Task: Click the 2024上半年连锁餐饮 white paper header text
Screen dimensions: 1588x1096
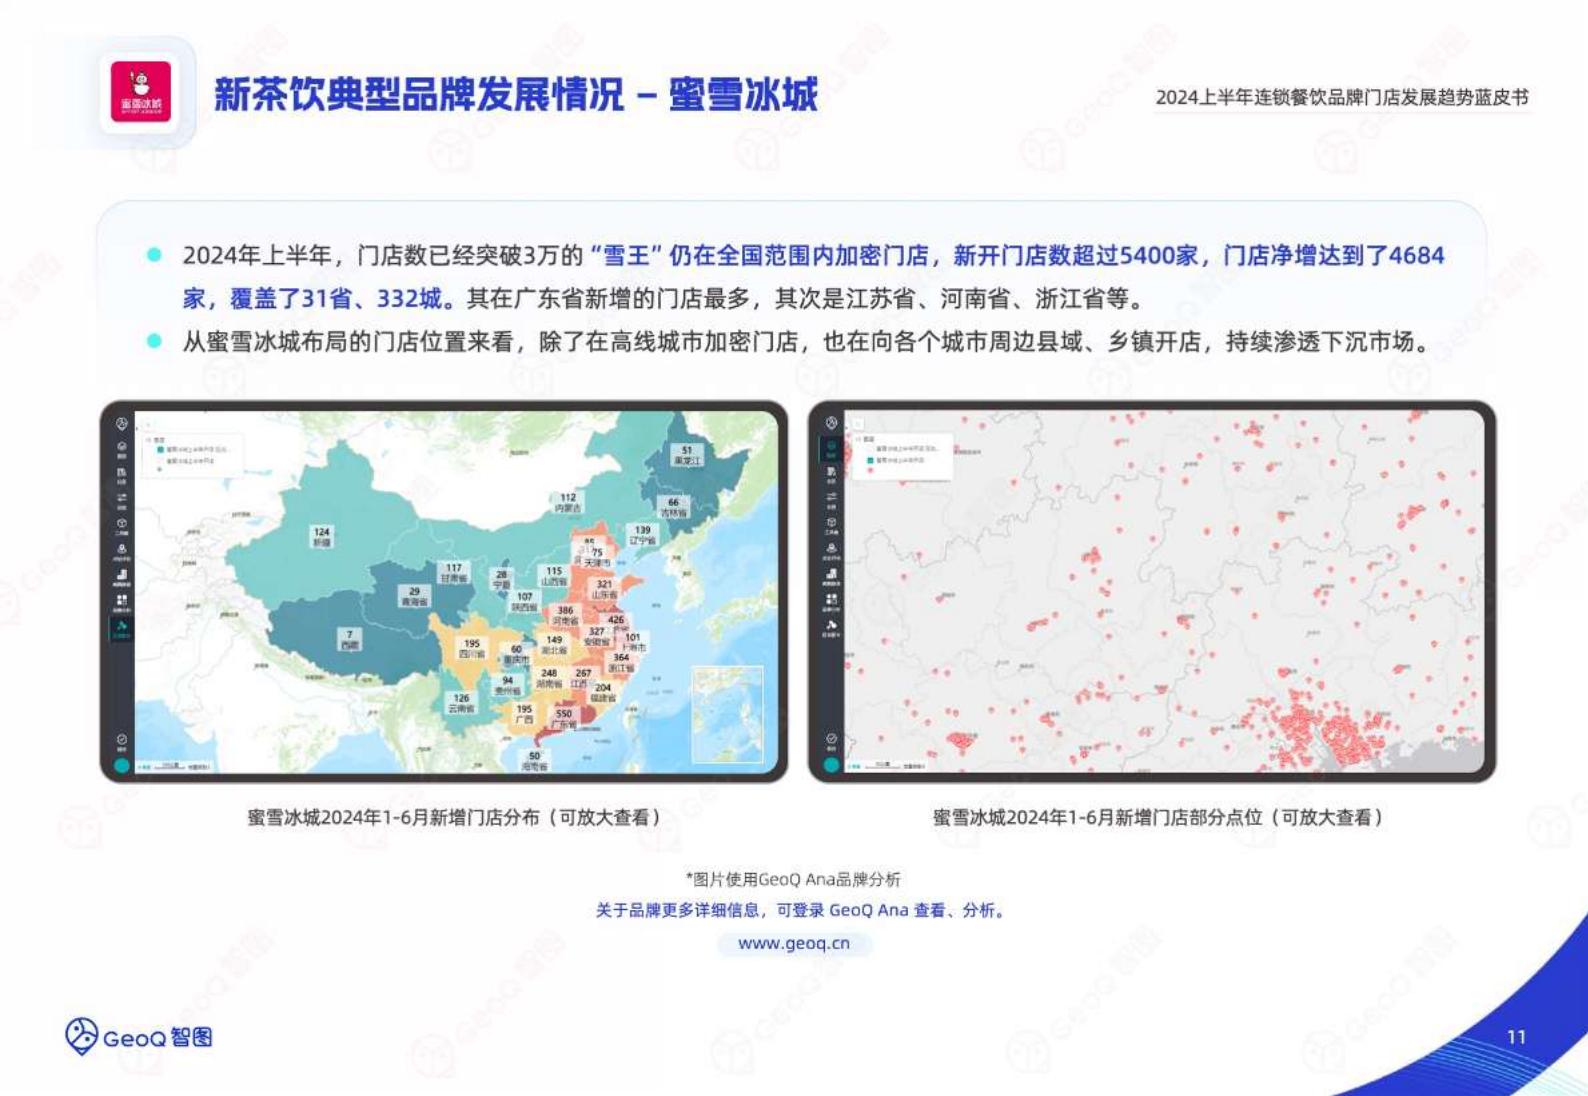Action: tap(1342, 97)
